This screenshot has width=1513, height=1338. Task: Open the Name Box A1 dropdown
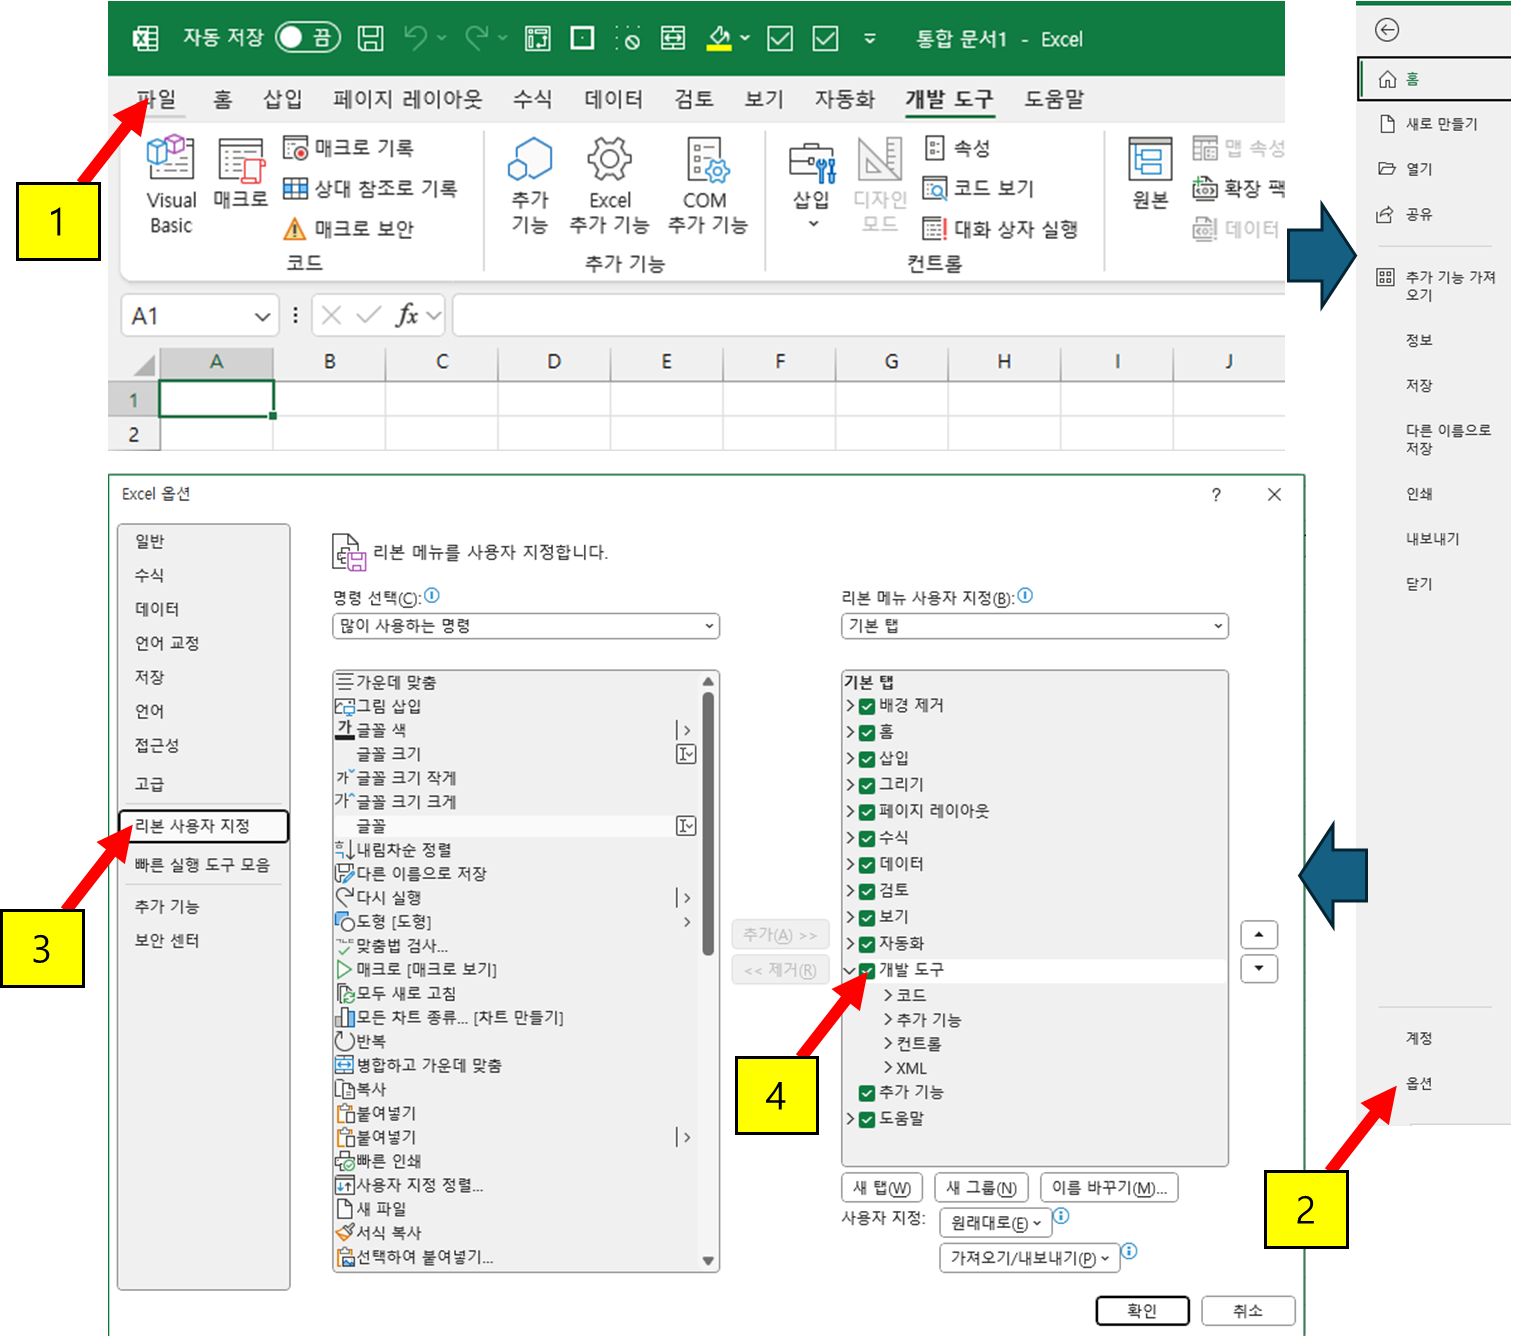262,317
